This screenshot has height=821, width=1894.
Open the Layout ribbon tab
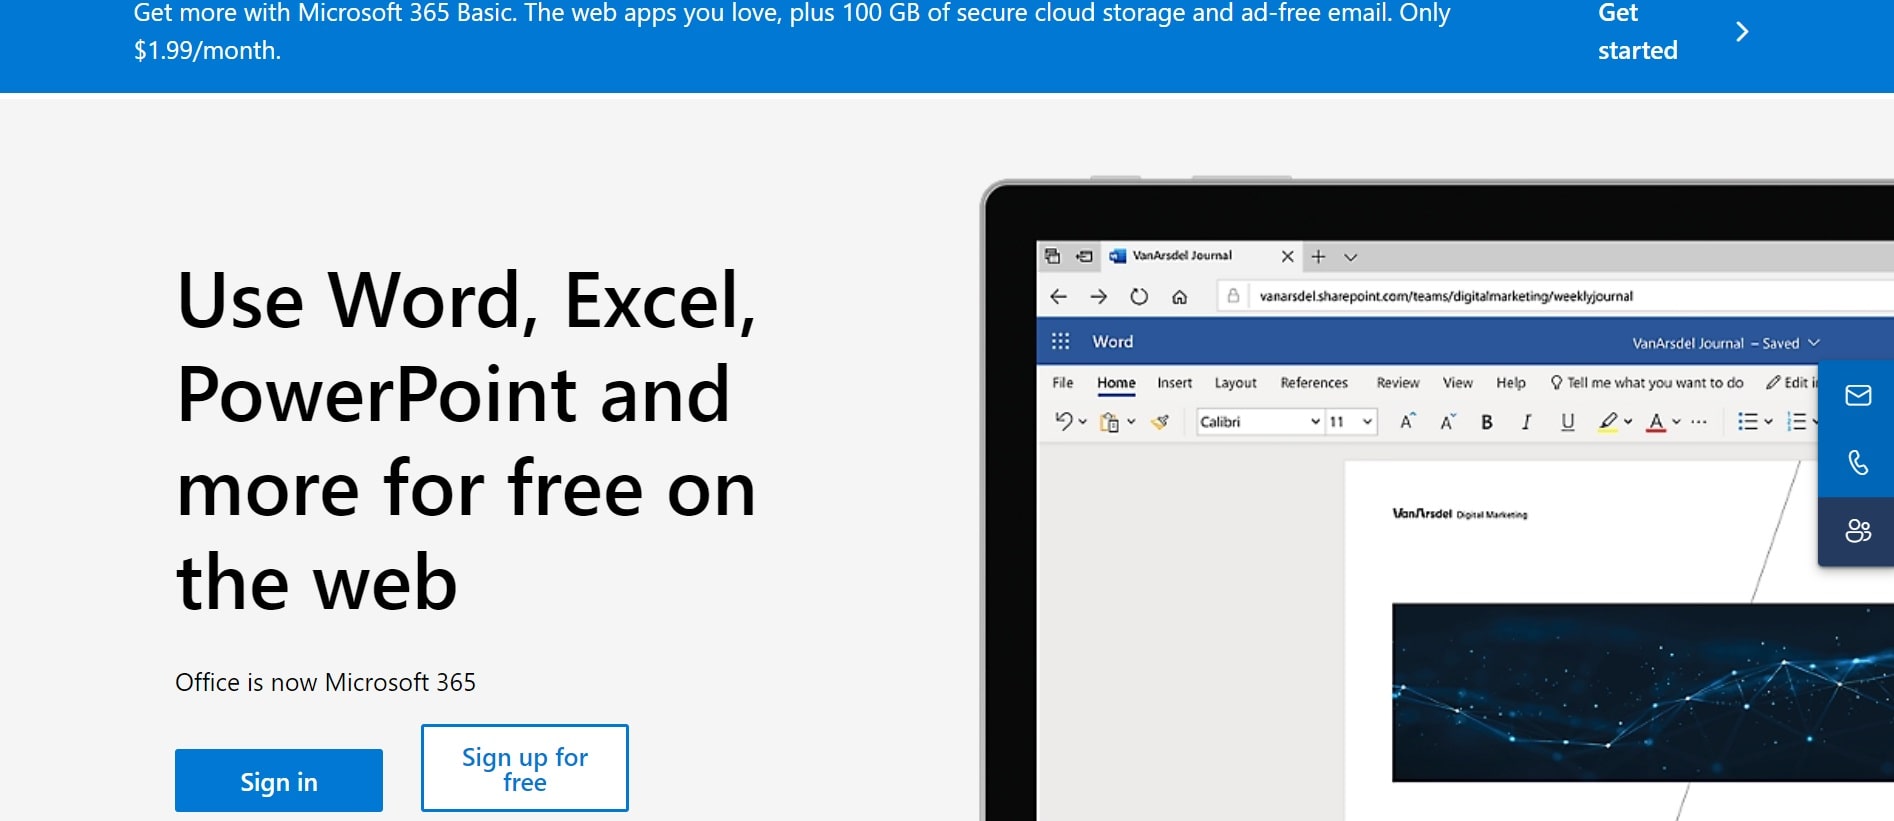[1236, 383]
